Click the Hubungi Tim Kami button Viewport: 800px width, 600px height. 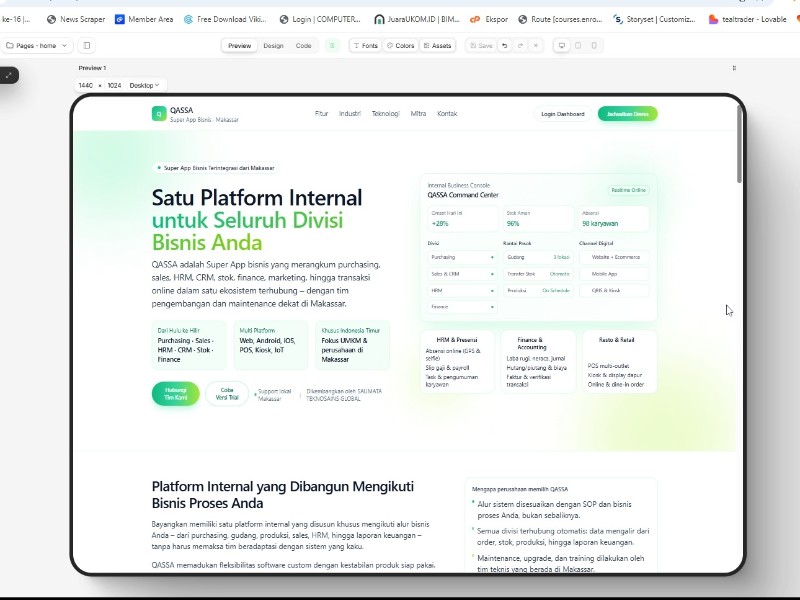point(175,393)
